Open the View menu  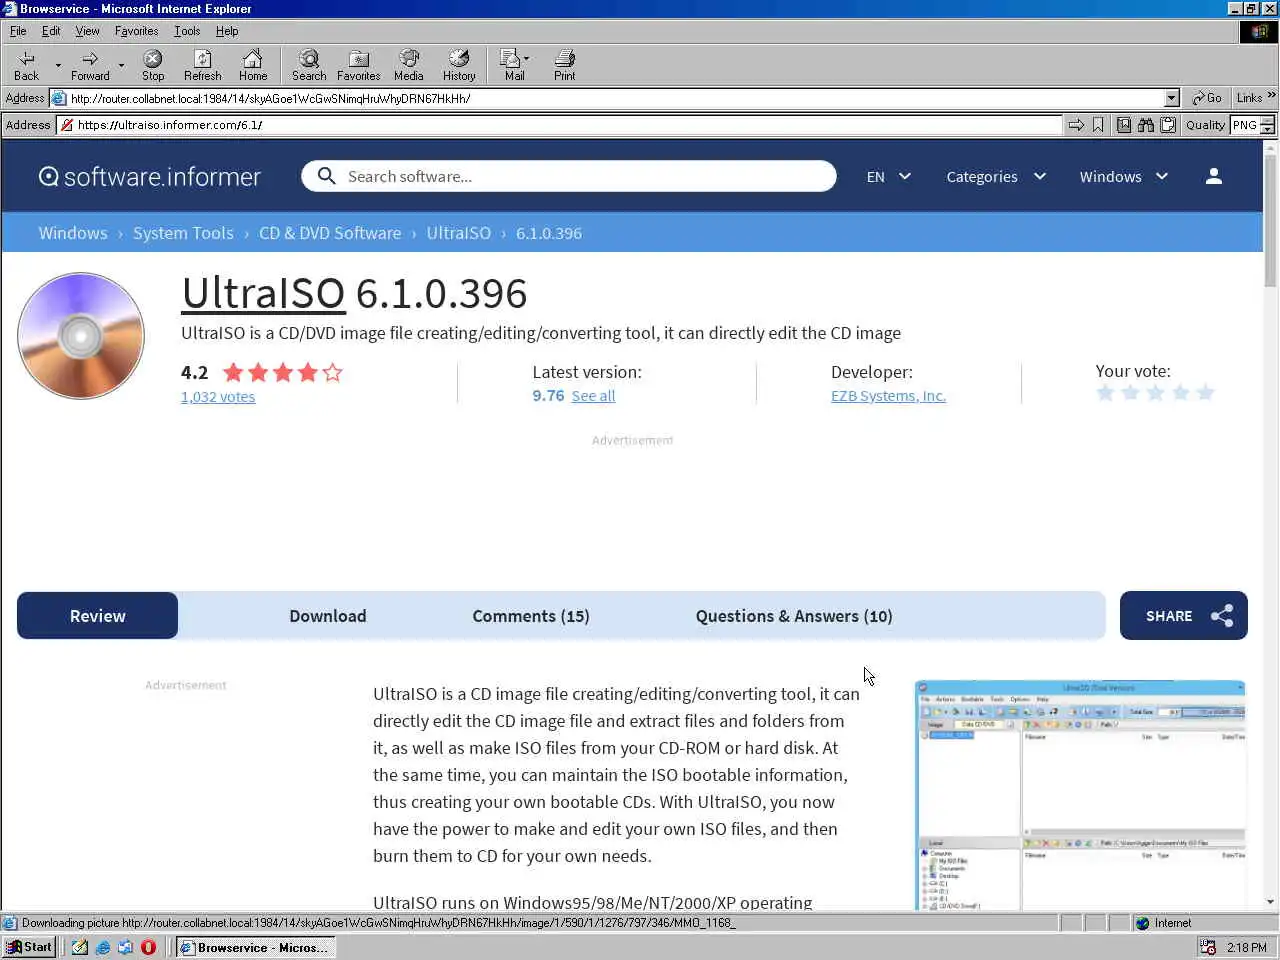(87, 31)
